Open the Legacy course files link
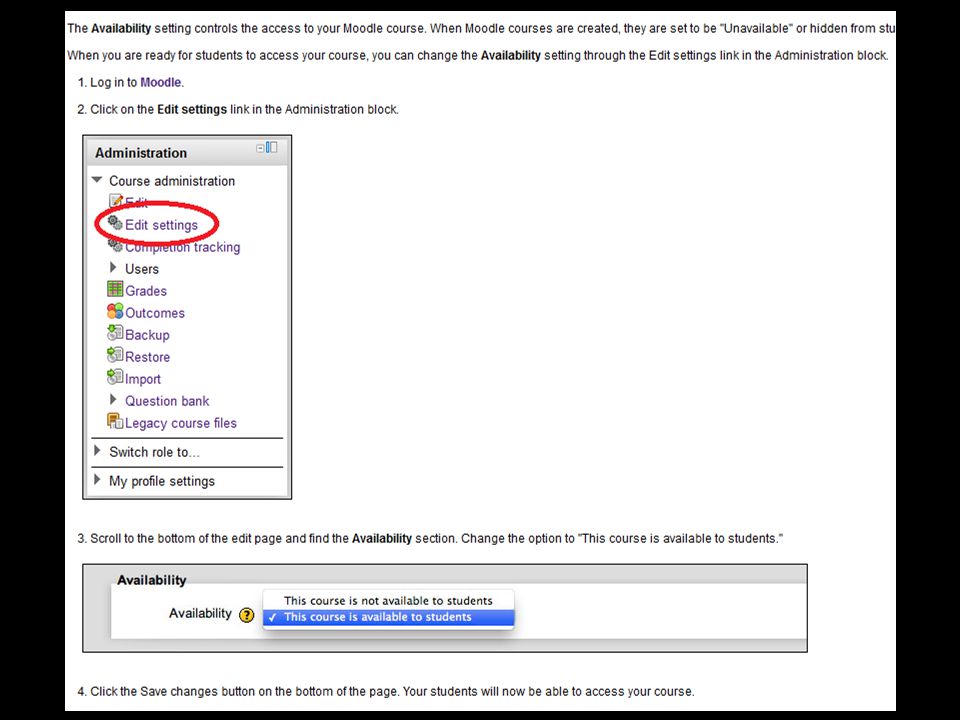Image resolution: width=960 pixels, height=720 pixels. [181, 424]
